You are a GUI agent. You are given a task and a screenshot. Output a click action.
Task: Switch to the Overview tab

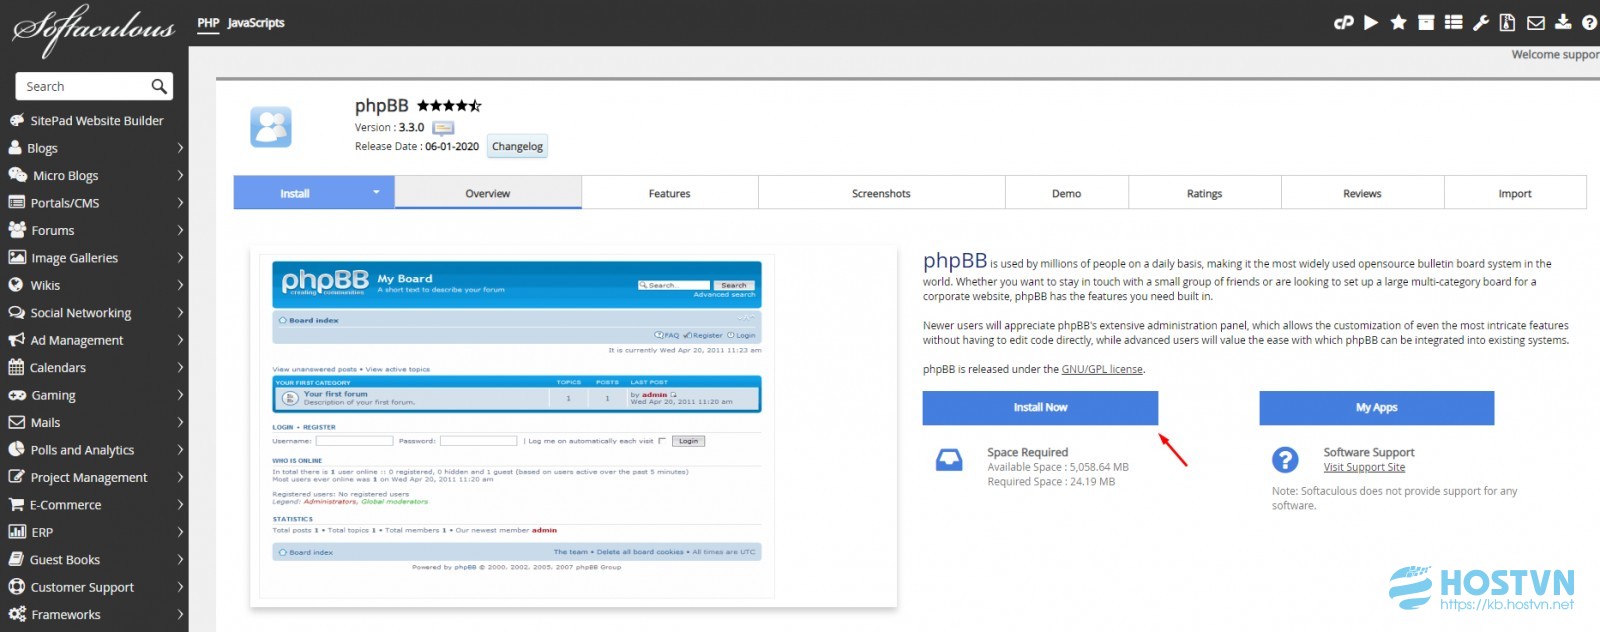pyautogui.click(x=488, y=193)
